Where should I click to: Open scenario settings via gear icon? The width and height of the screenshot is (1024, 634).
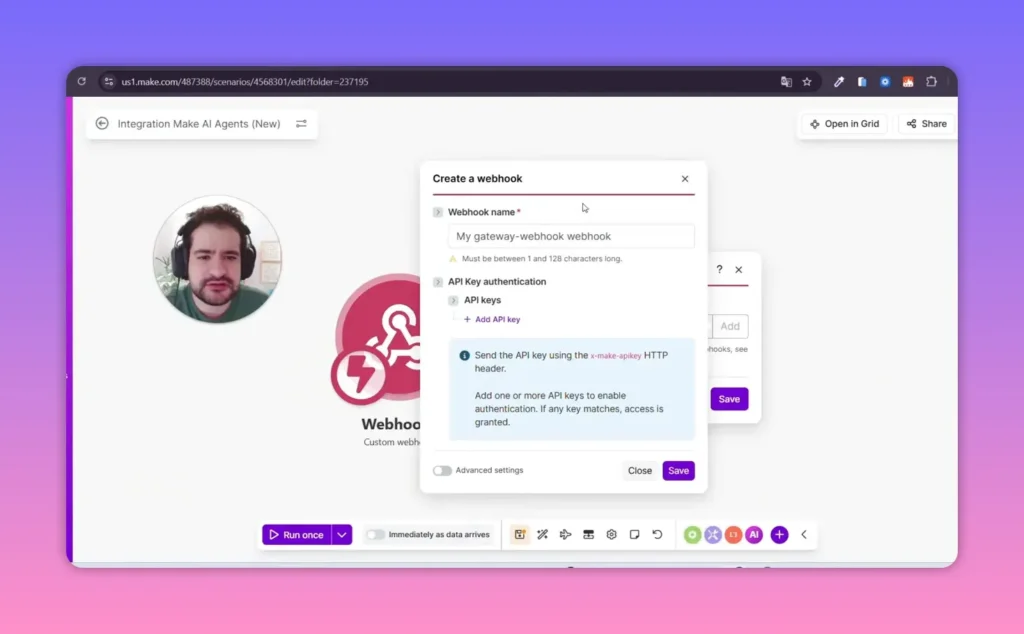click(x=611, y=534)
